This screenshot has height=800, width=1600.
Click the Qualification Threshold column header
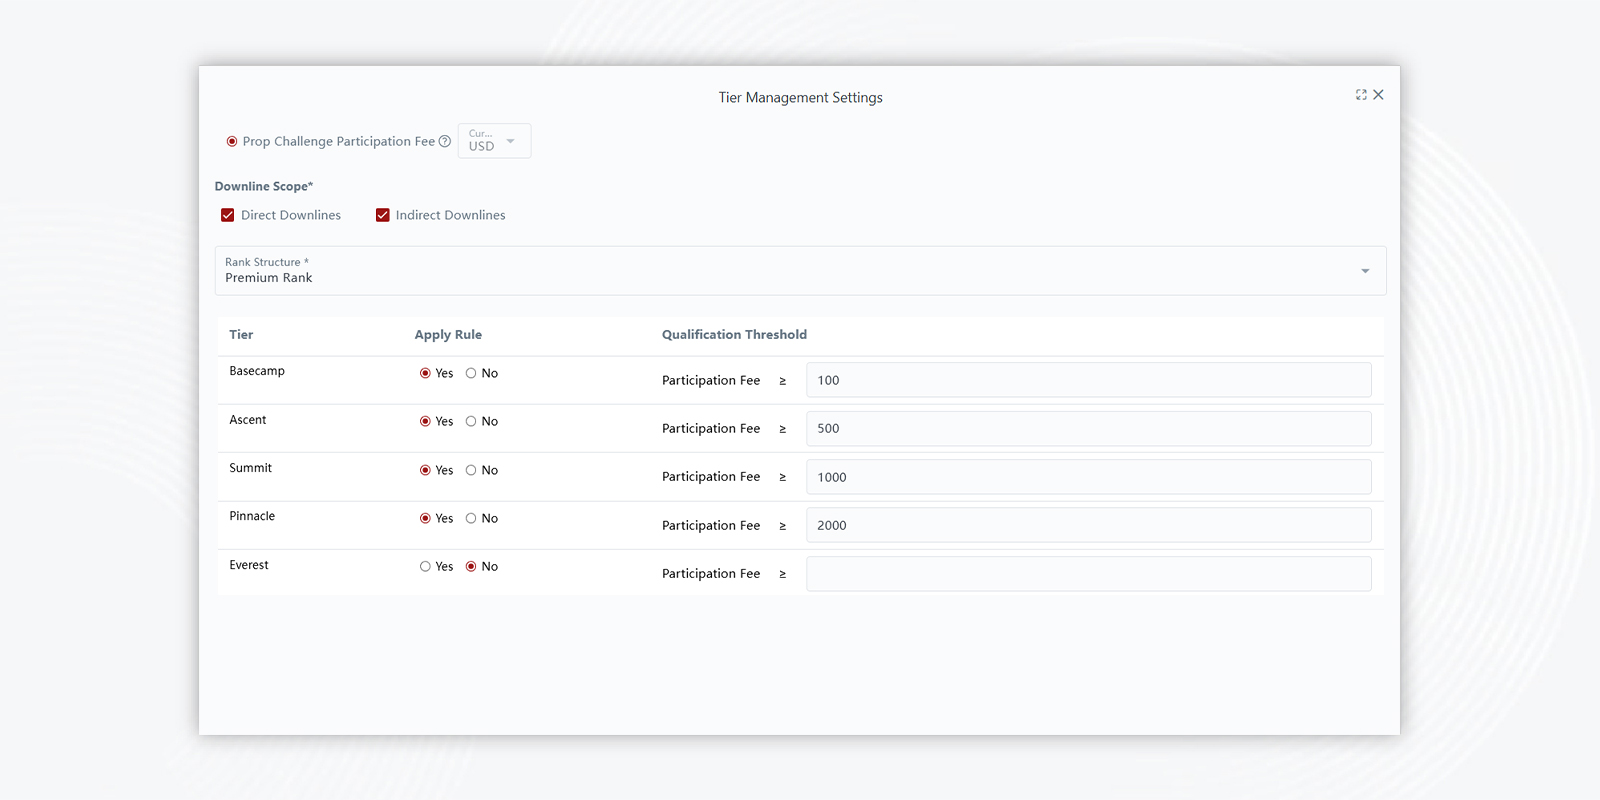pyautogui.click(x=734, y=335)
